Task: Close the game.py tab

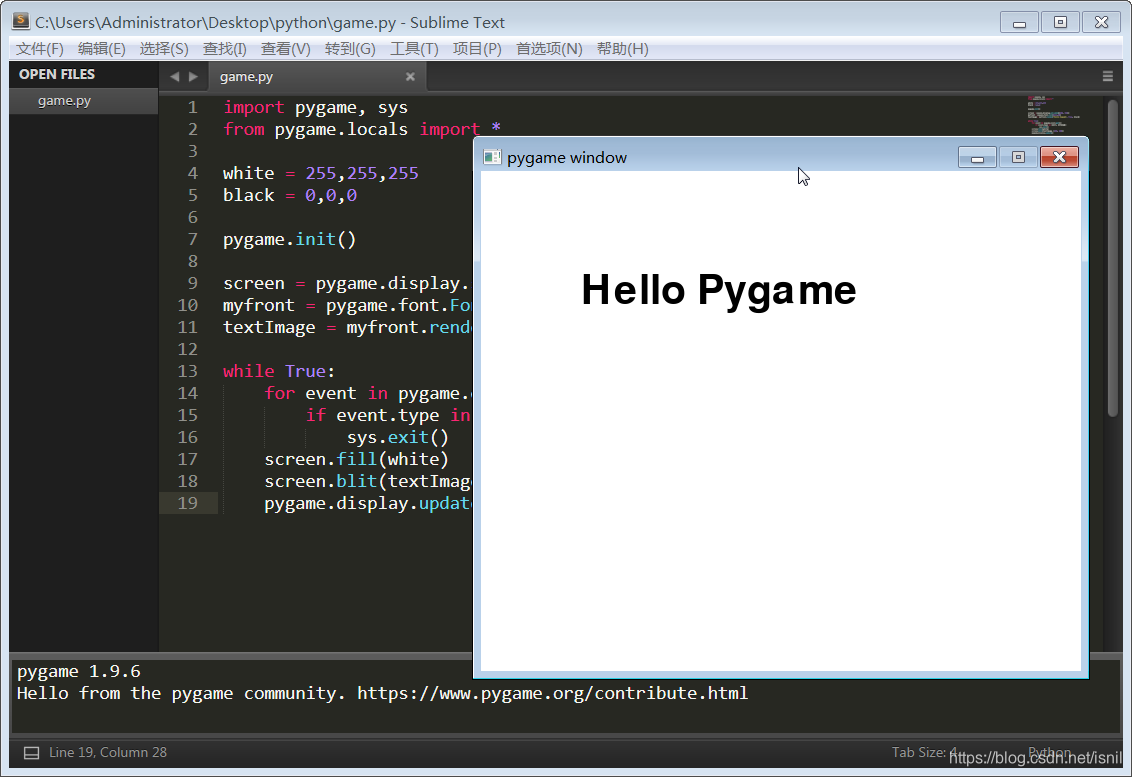Action: [410, 77]
